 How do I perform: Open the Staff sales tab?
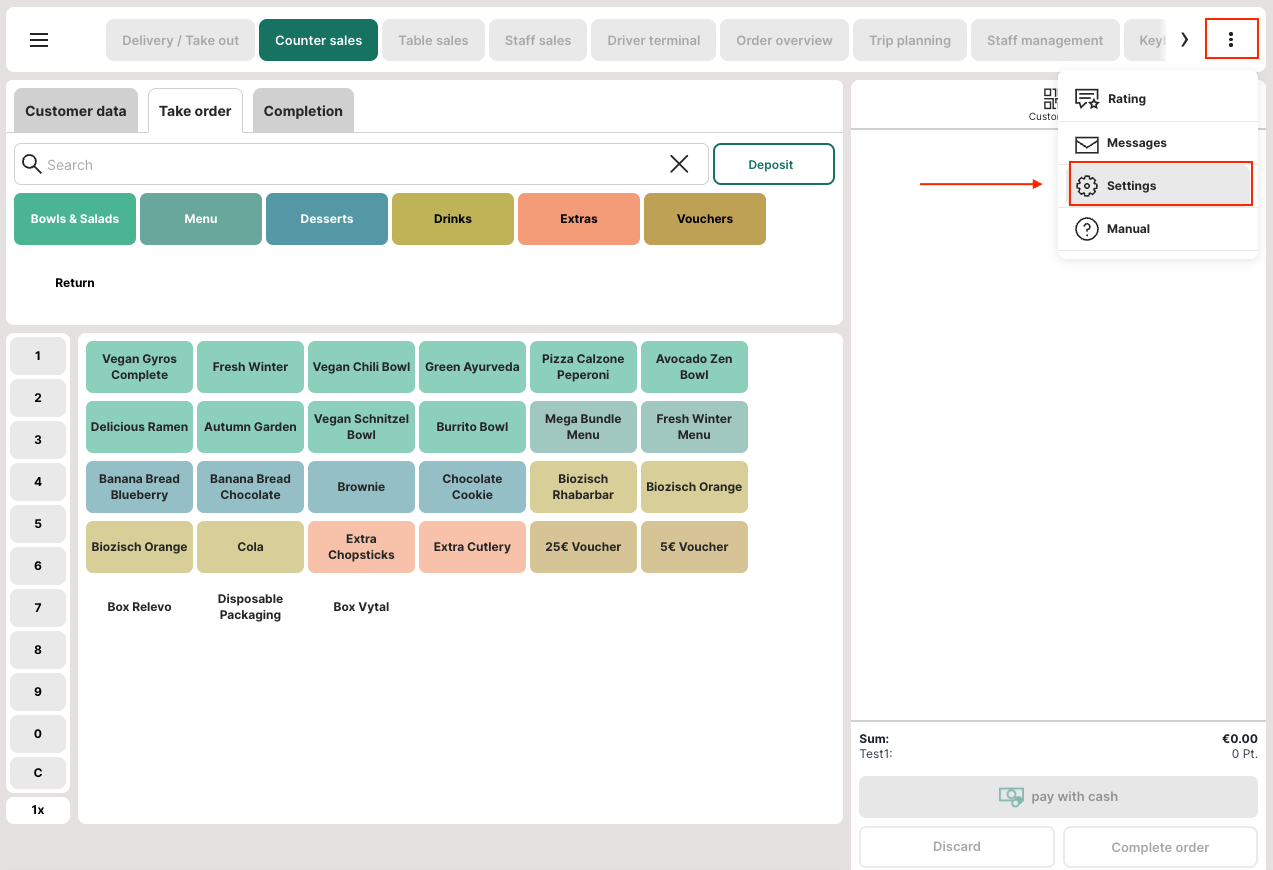(x=538, y=40)
